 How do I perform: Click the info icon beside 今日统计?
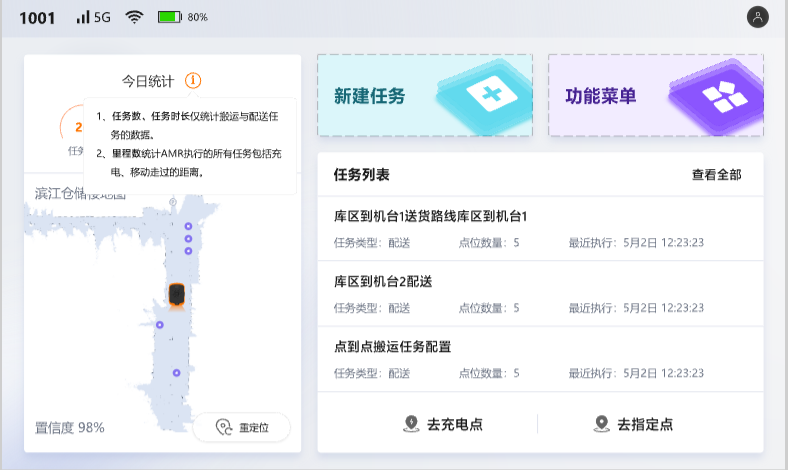193,80
